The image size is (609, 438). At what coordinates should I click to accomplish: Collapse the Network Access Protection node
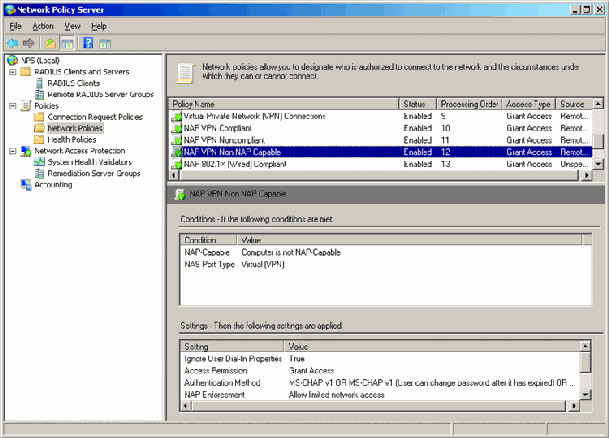[13, 151]
